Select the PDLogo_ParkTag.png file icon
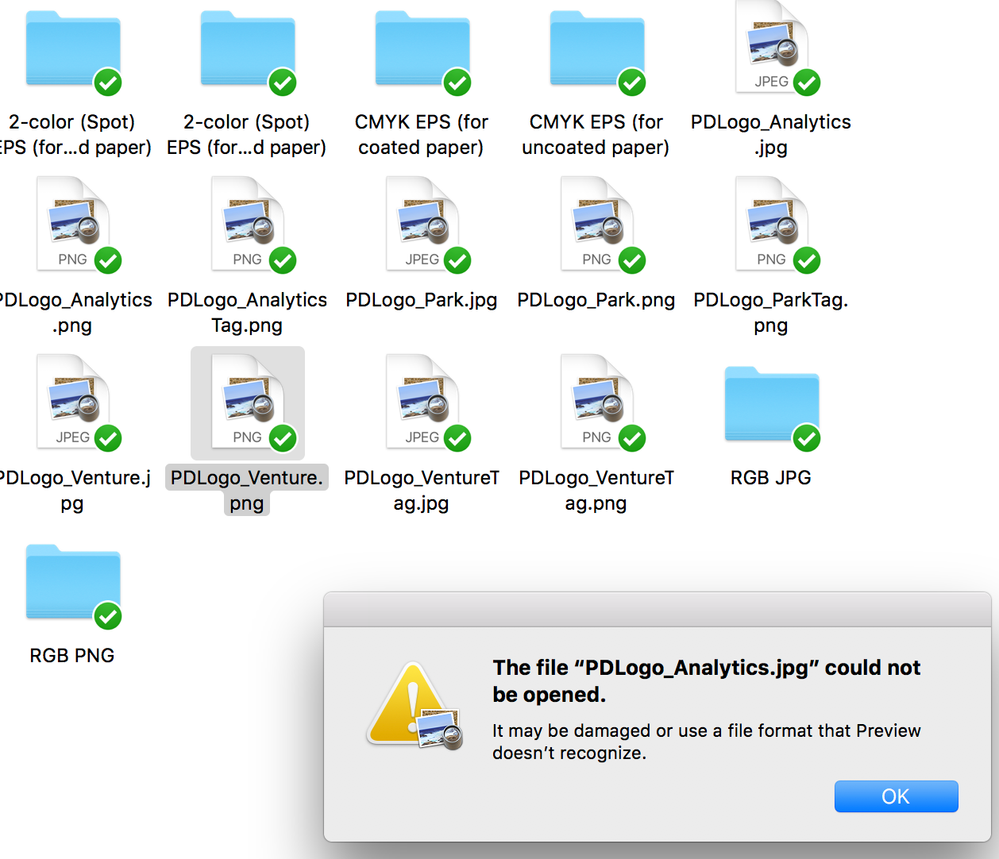 point(772,224)
